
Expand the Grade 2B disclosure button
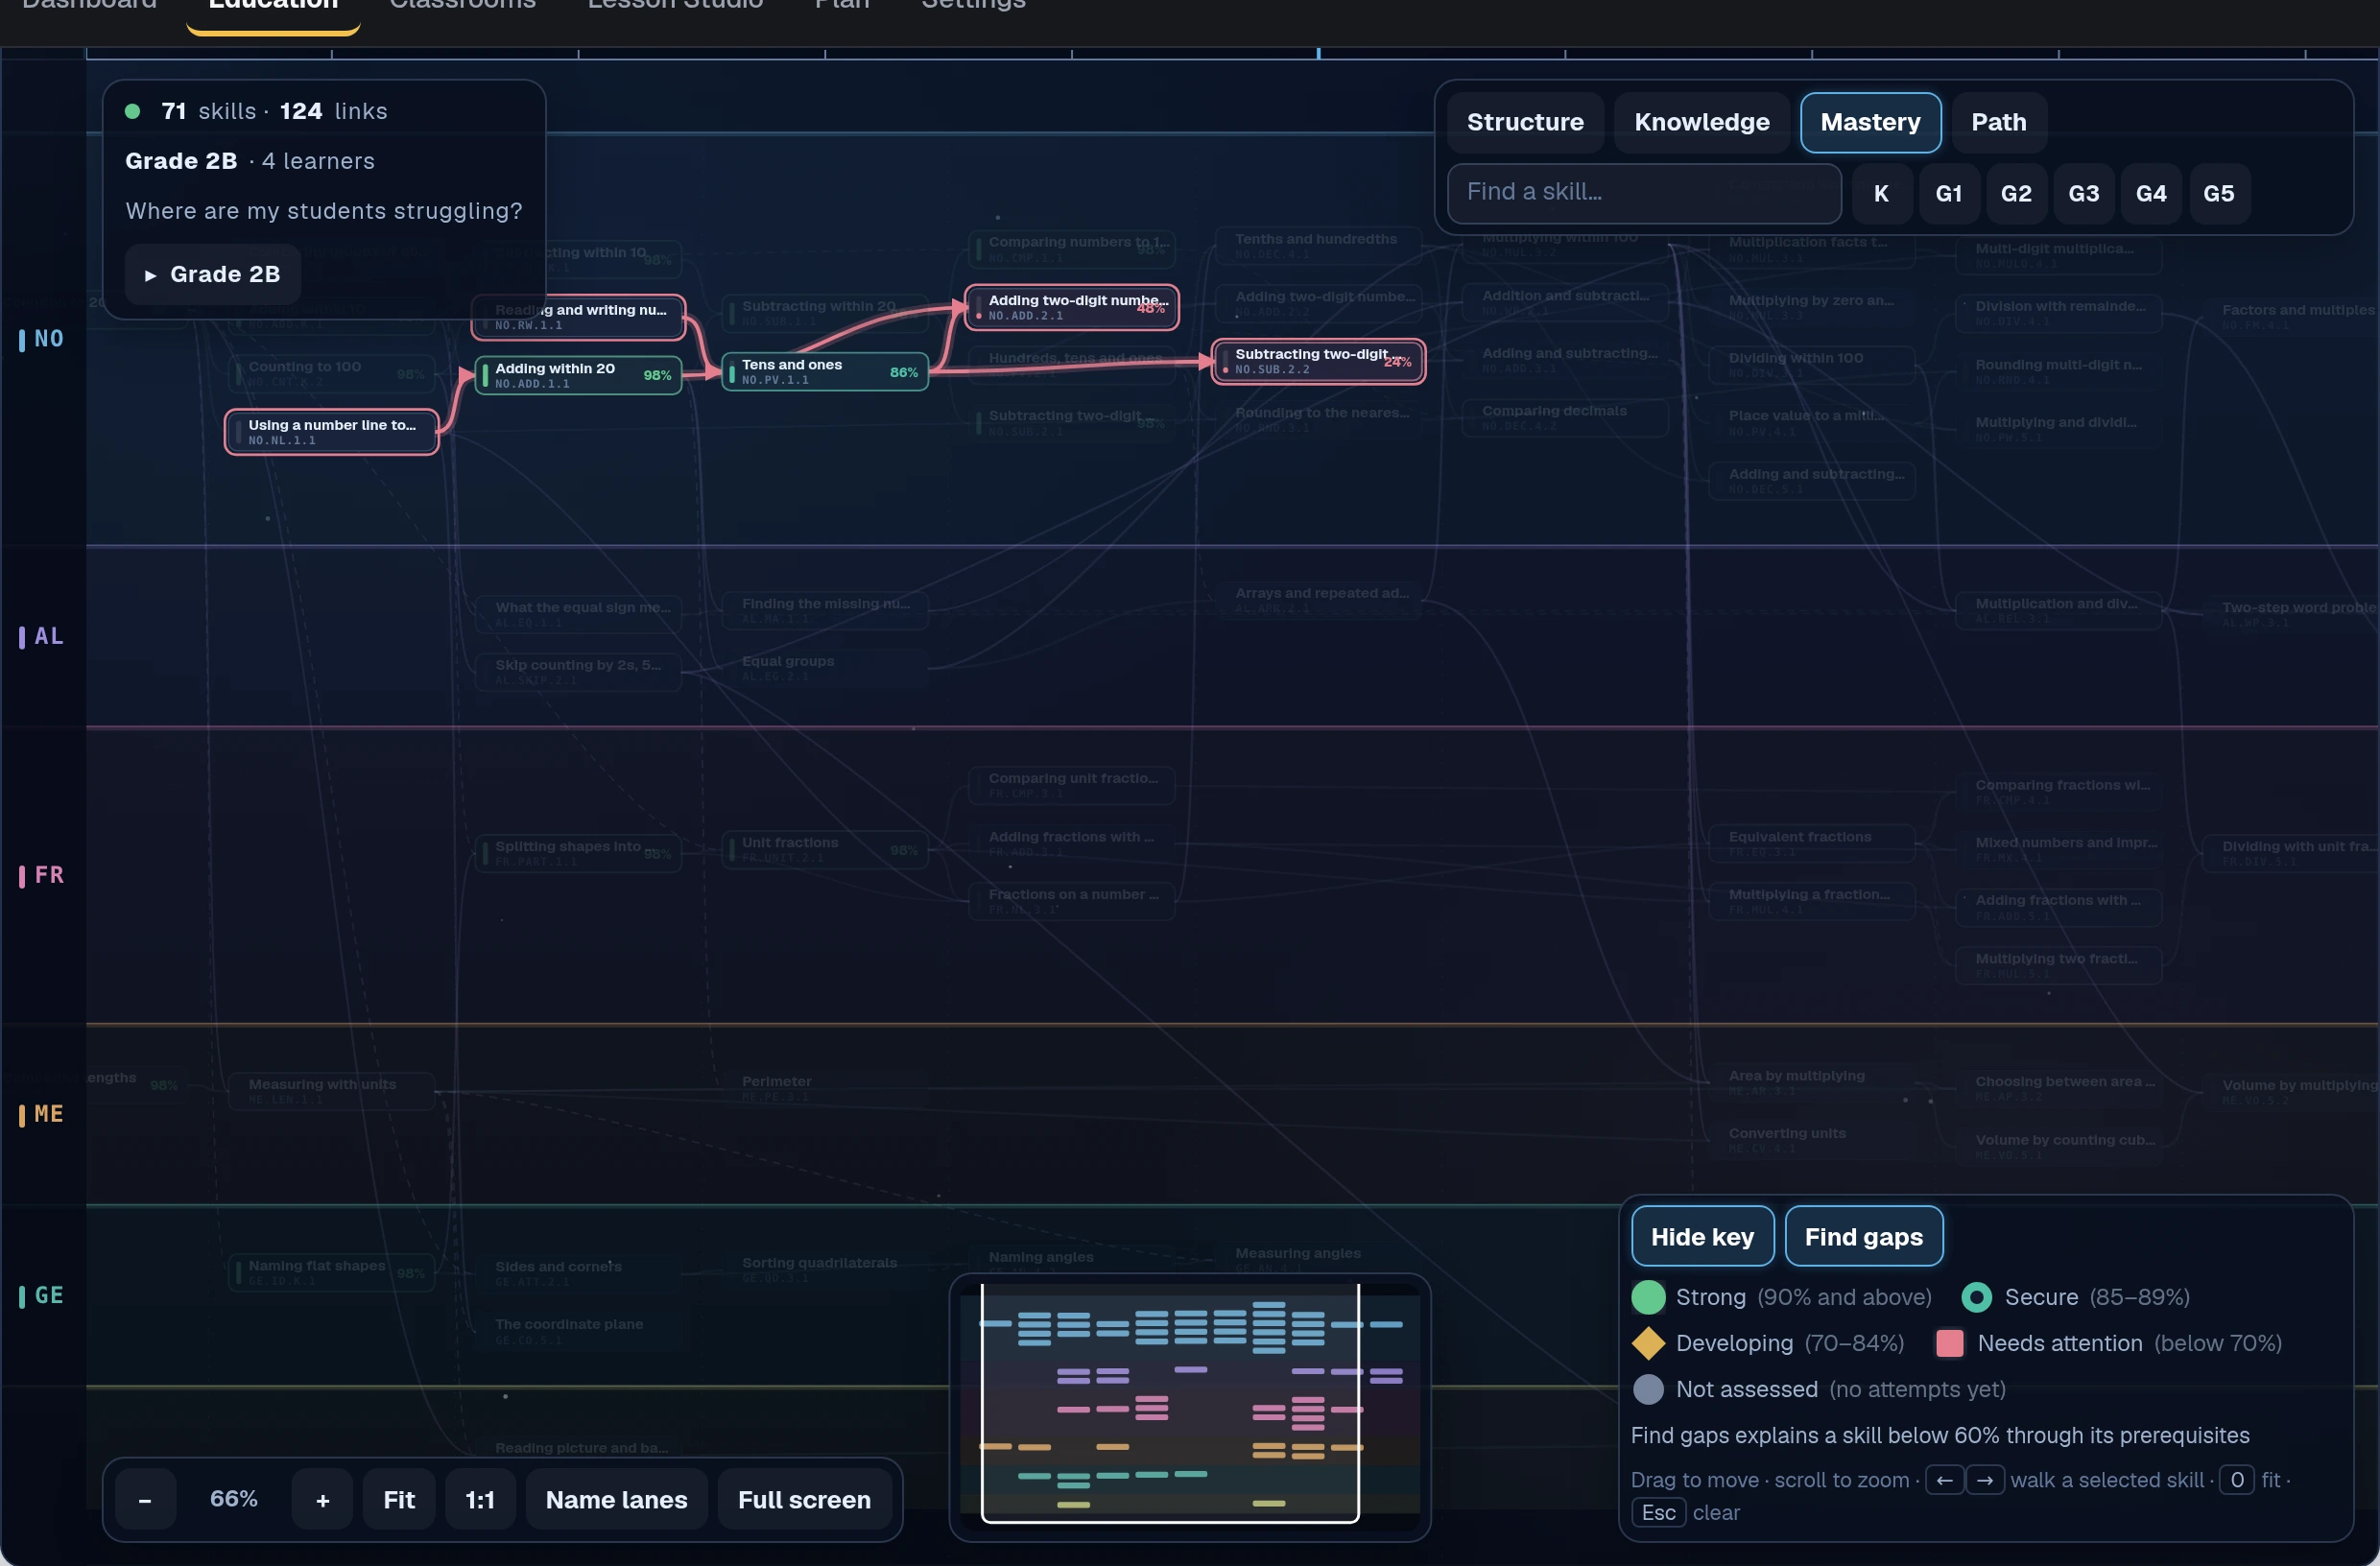click(x=212, y=274)
